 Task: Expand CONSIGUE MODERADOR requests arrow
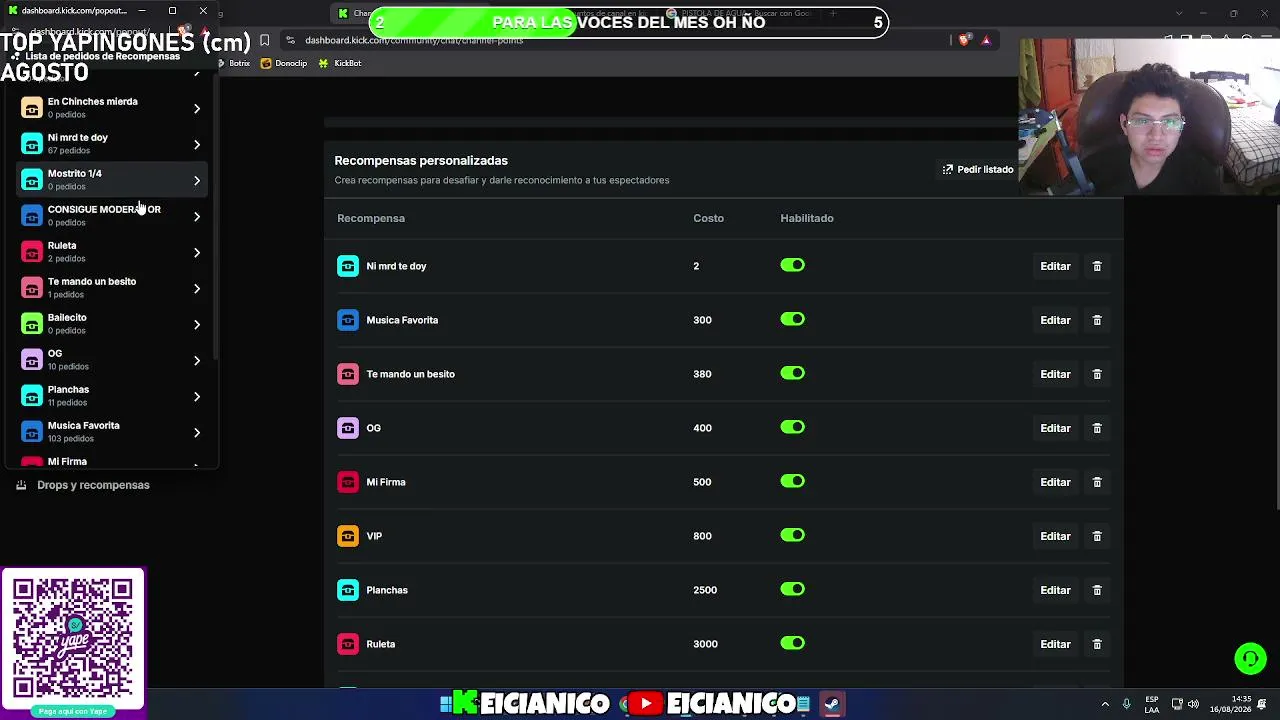[197, 216]
